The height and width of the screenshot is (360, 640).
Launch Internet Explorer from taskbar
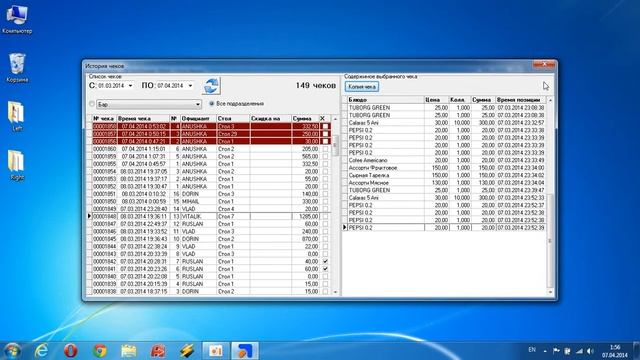(x=41, y=350)
